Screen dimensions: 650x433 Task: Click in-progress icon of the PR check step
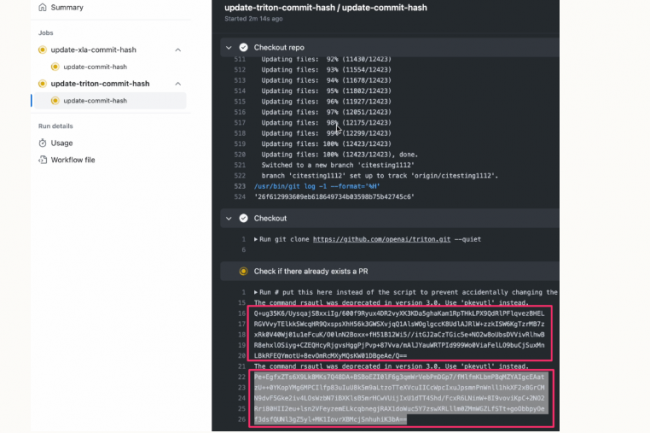click(x=242, y=271)
